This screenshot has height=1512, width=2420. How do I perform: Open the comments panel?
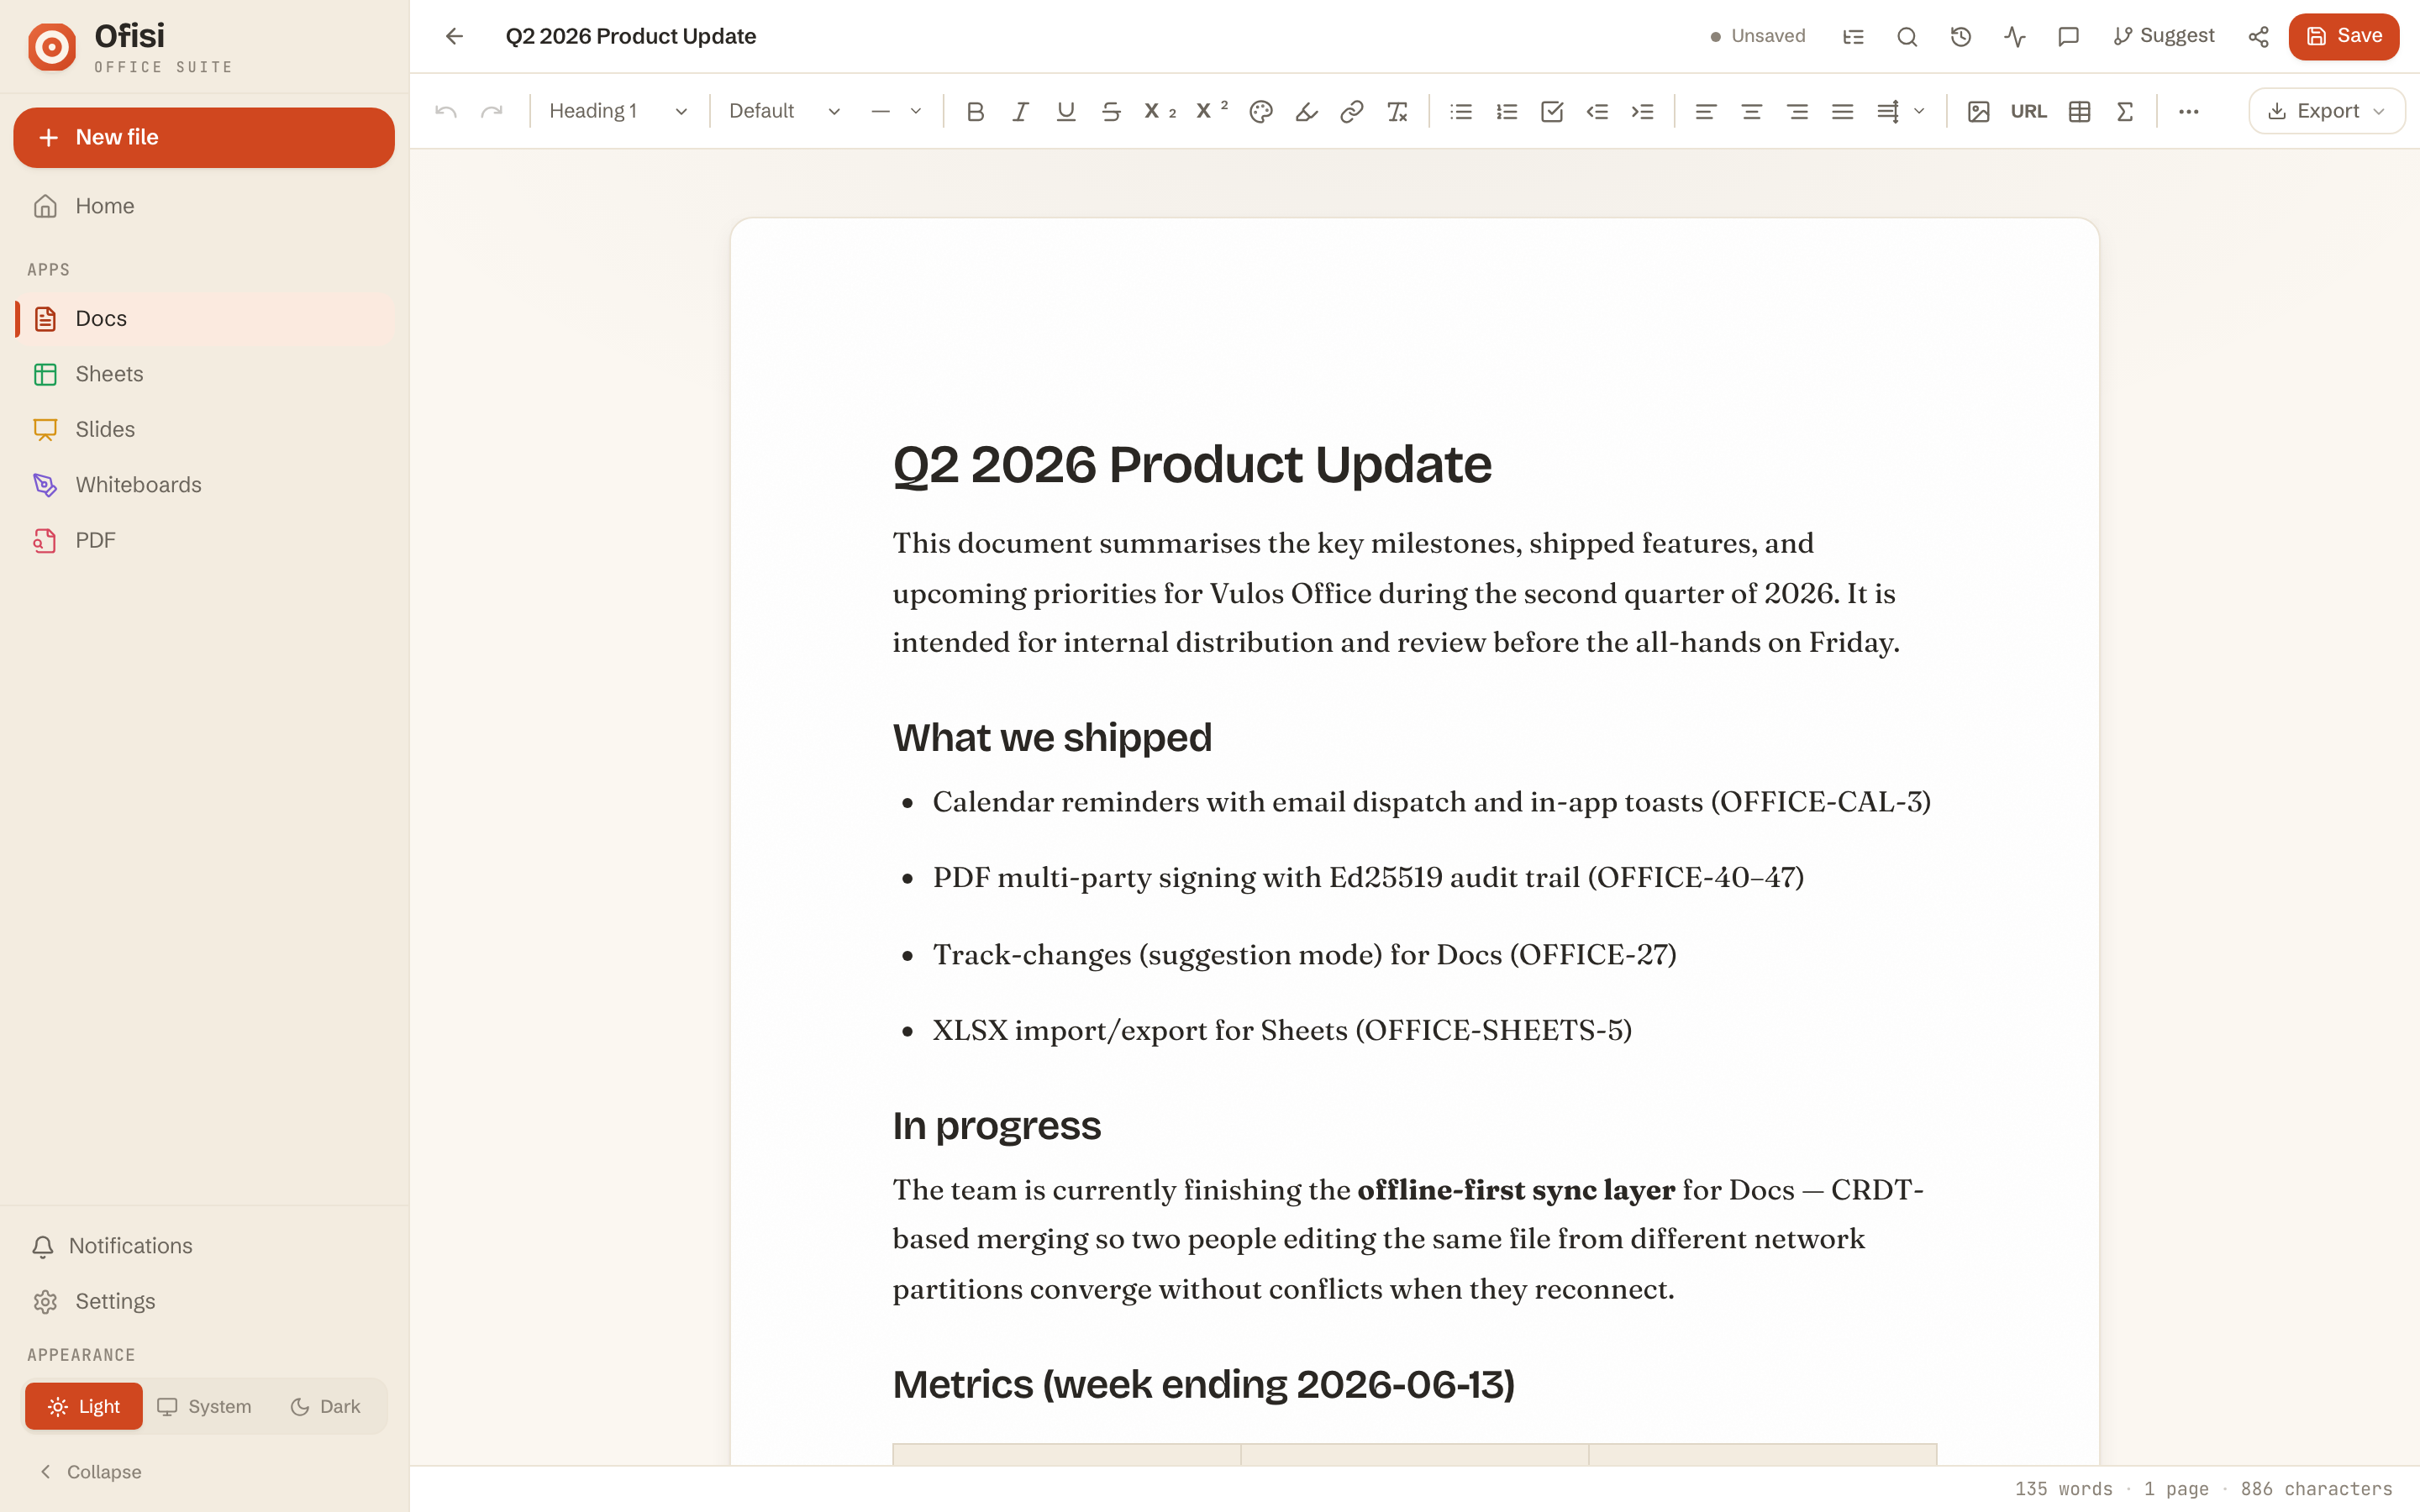click(x=2069, y=36)
